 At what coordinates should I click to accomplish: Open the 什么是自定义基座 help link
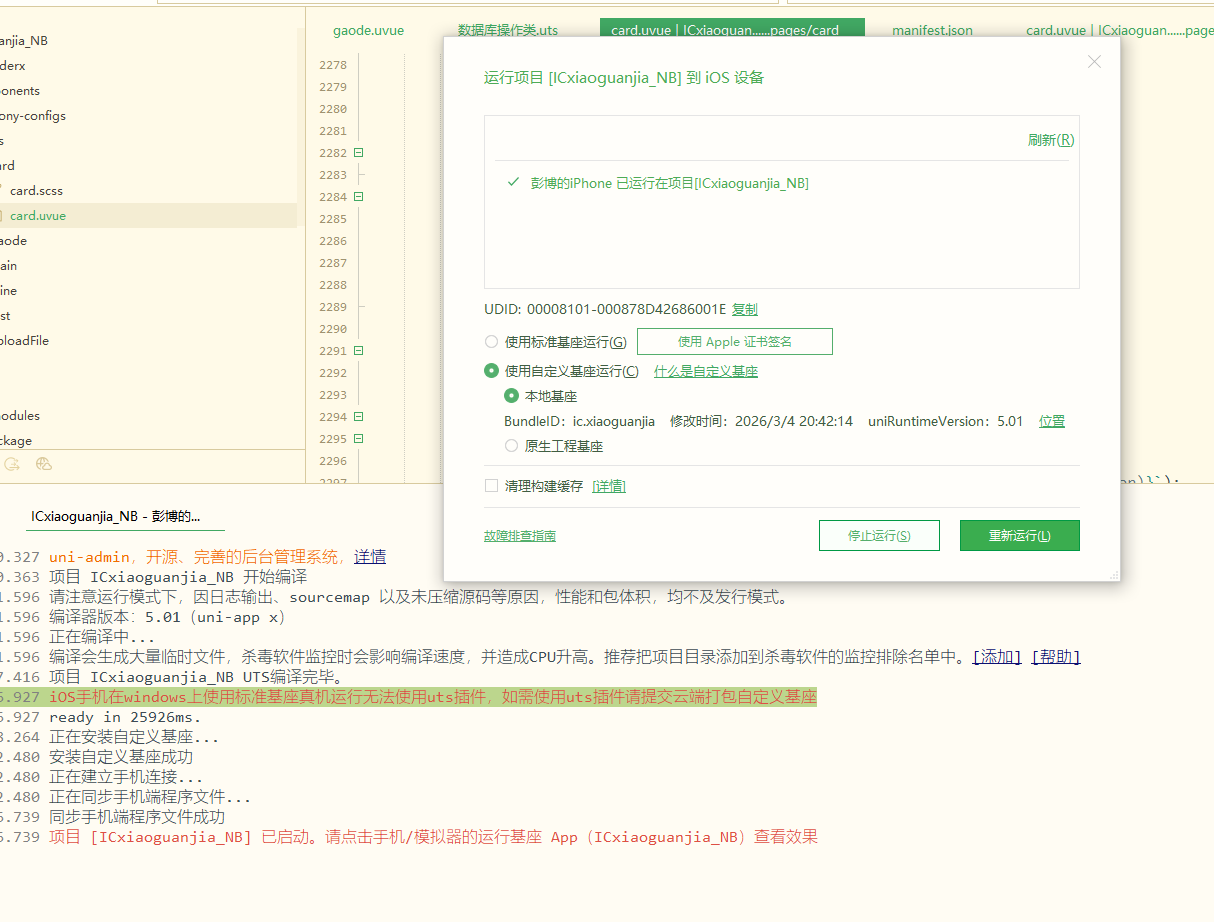705,371
